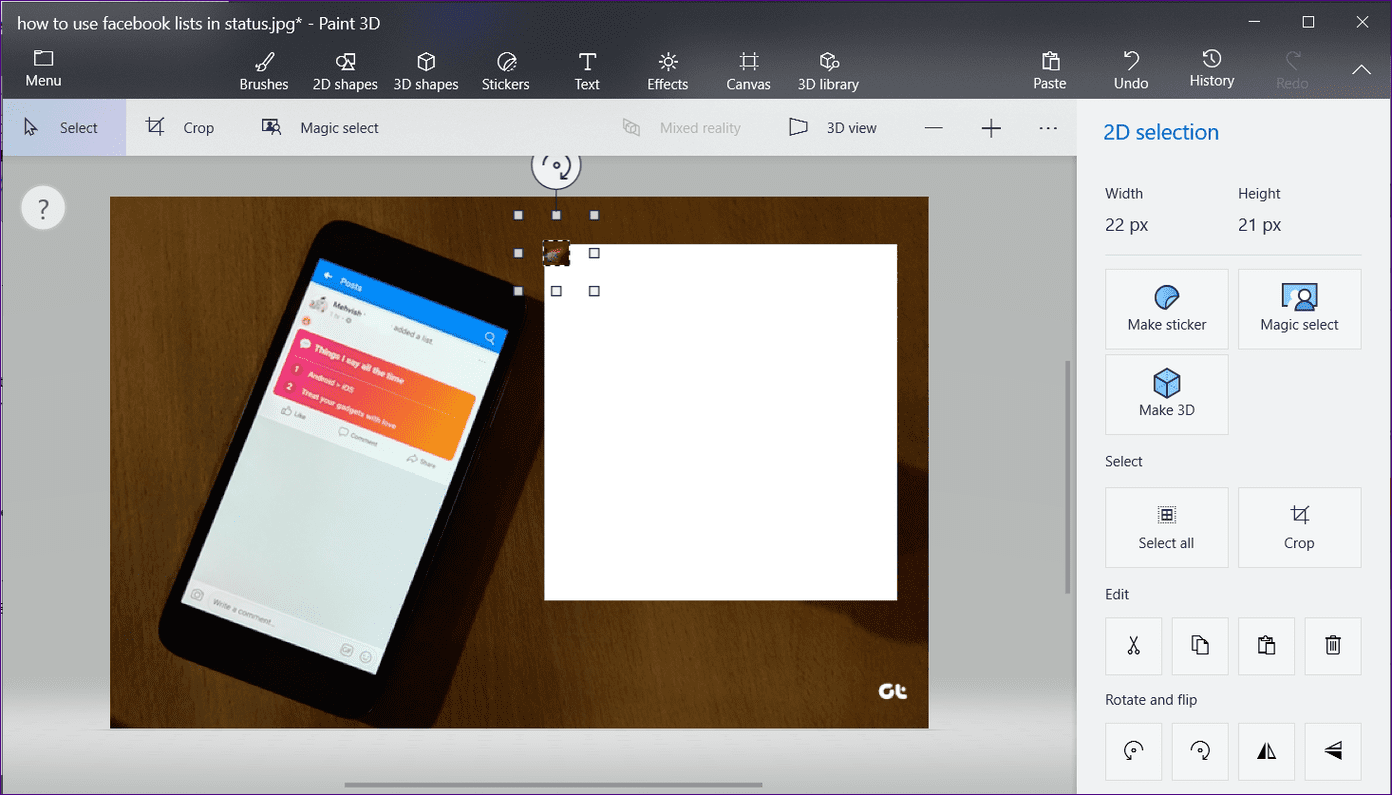
Task: Rotate selection right
Action: tap(1200, 751)
